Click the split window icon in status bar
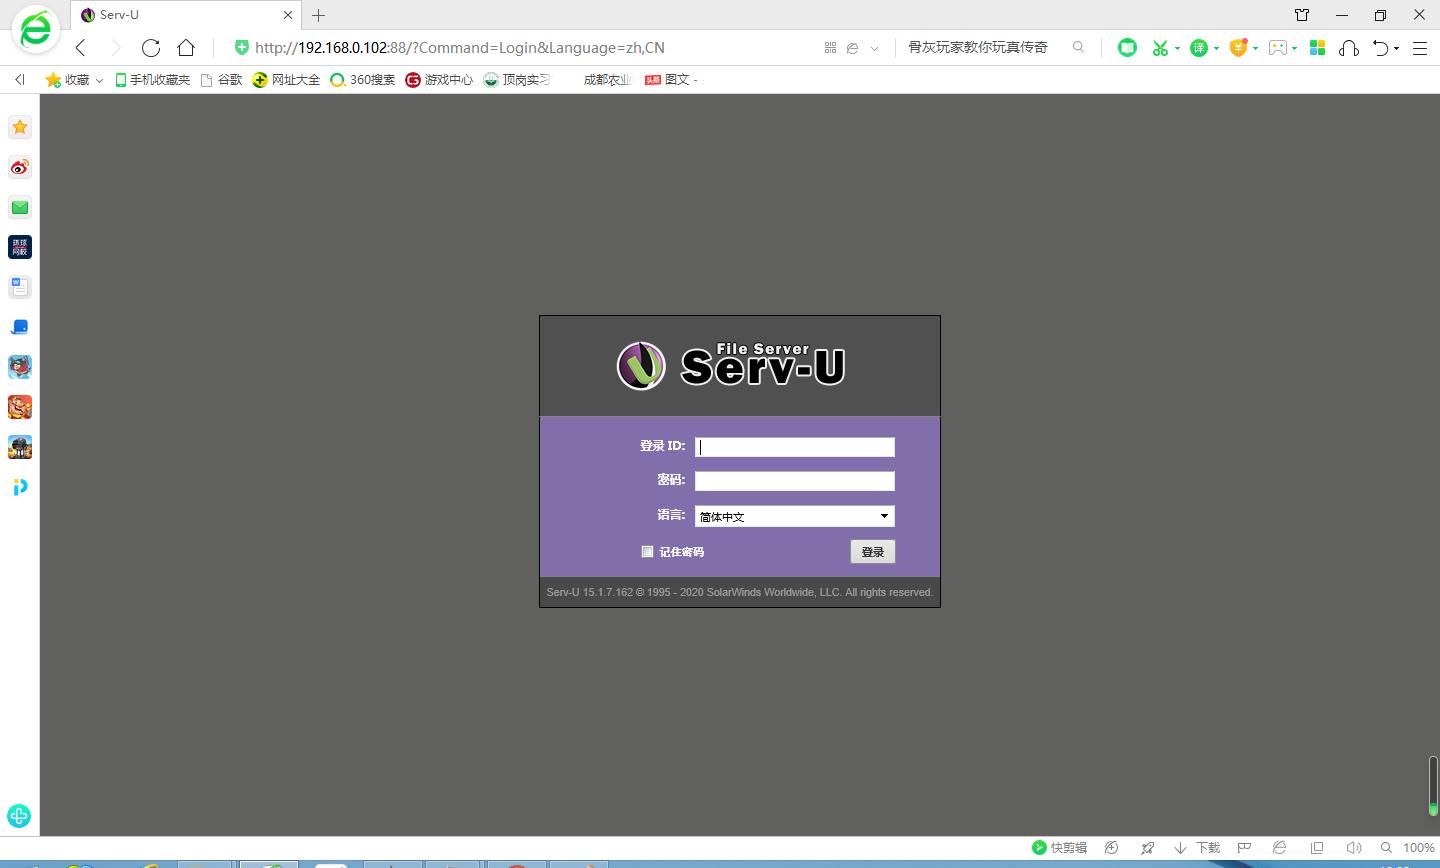Image resolution: width=1440 pixels, height=868 pixels. point(1317,848)
